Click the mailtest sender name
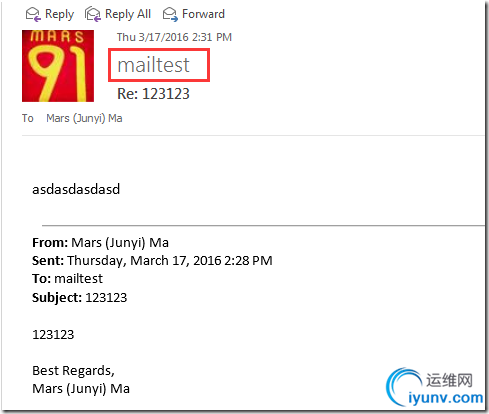The height and width of the screenshot is (414, 489). 153,65
